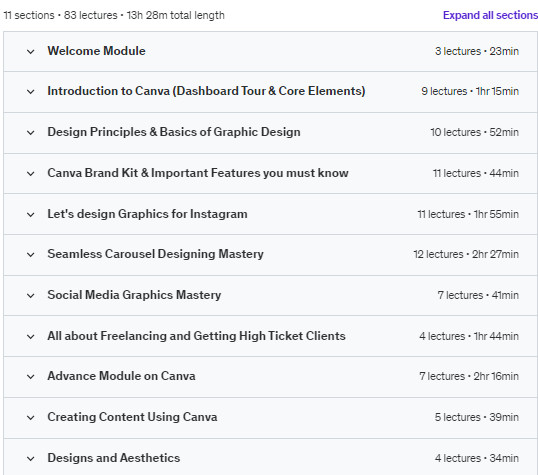This screenshot has width=538, height=475.
Task: Select Design Principles & Basics of Graphic Design title
Action: coord(174,132)
